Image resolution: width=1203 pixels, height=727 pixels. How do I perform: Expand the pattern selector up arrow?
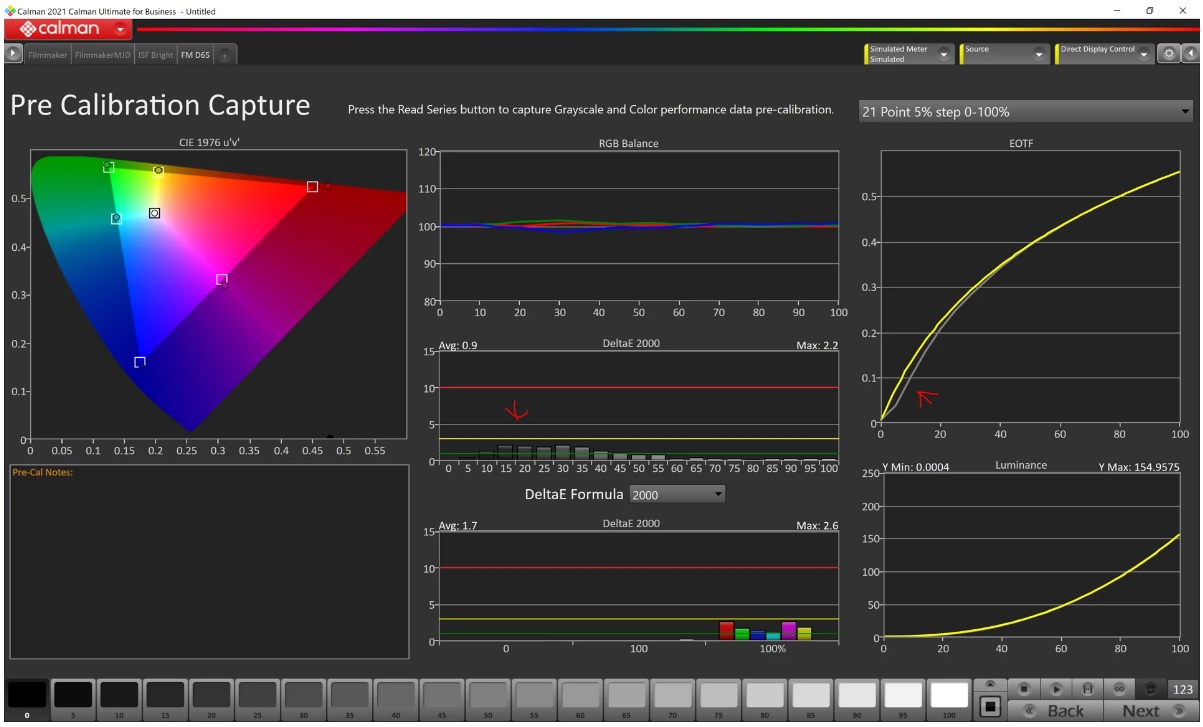tap(989, 685)
